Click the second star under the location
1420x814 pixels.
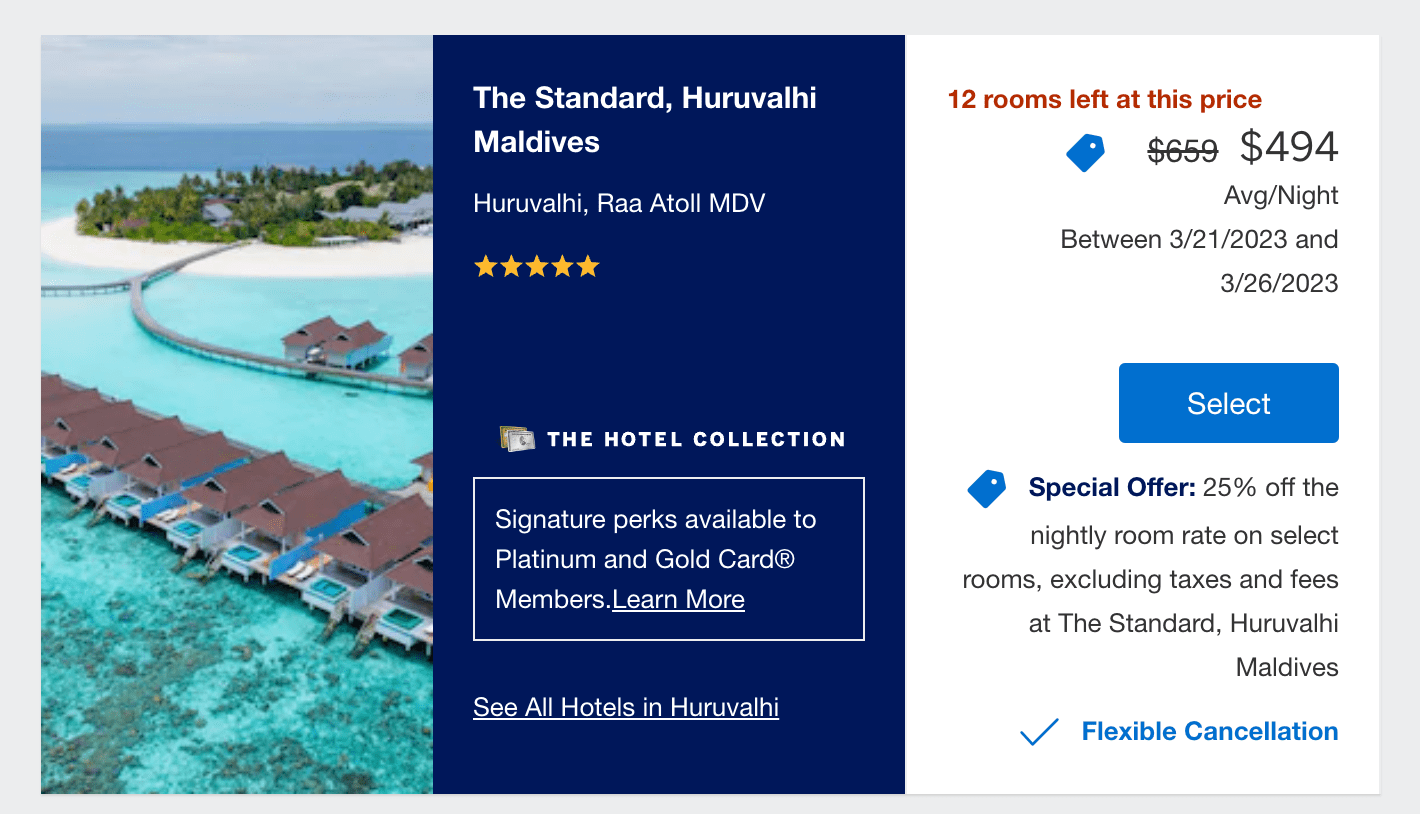coord(510,266)
